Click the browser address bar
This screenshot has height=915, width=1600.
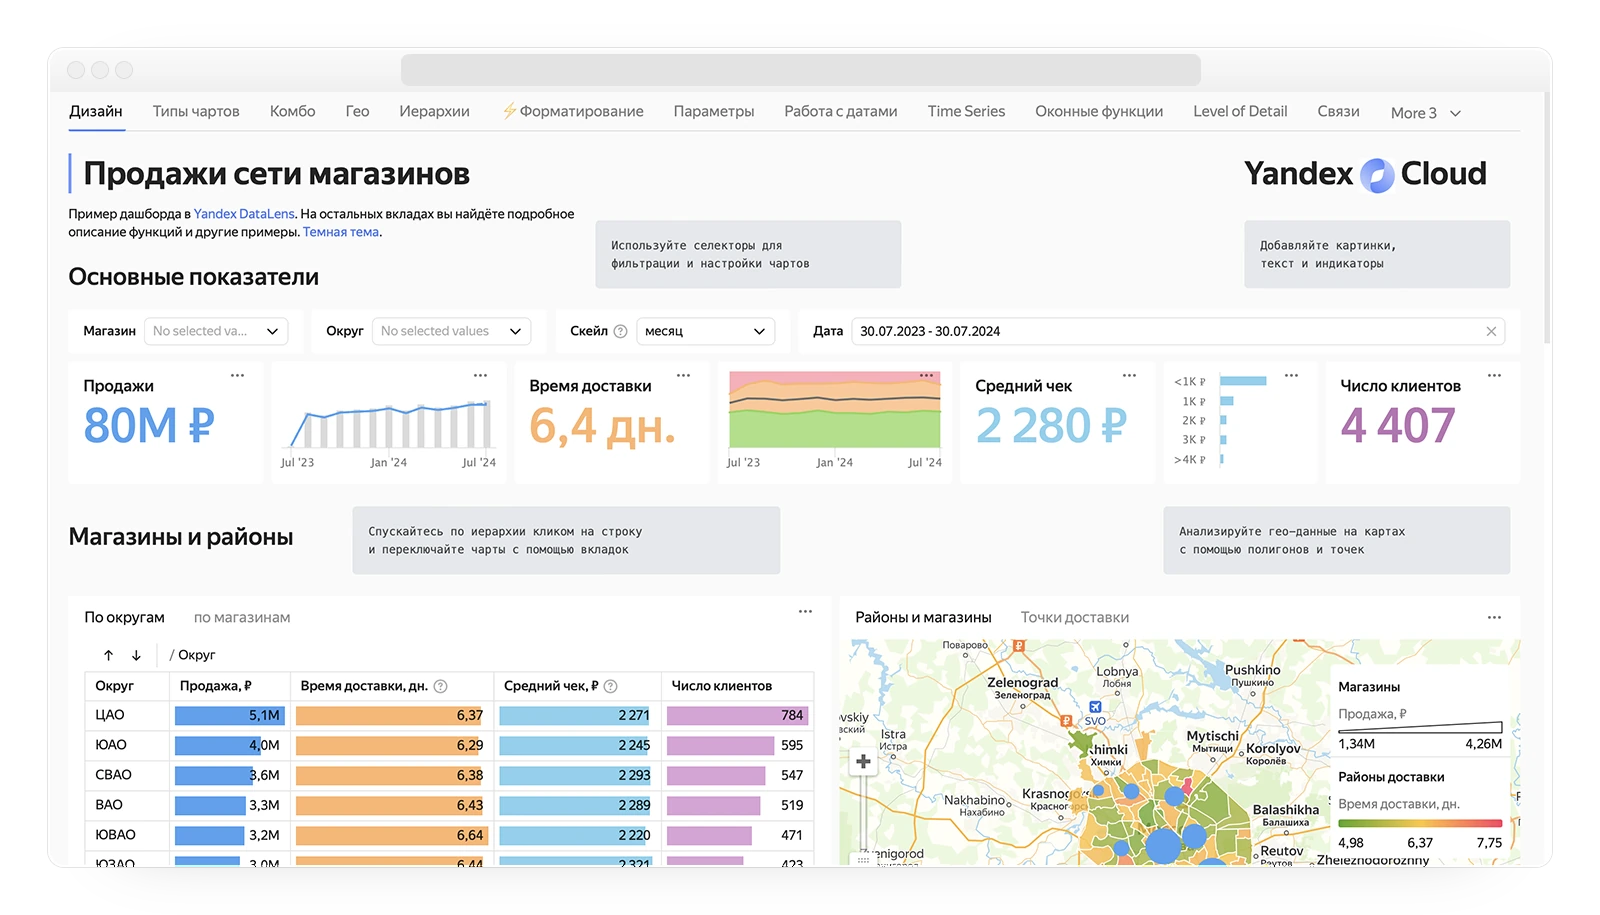[x=801, y=70]
